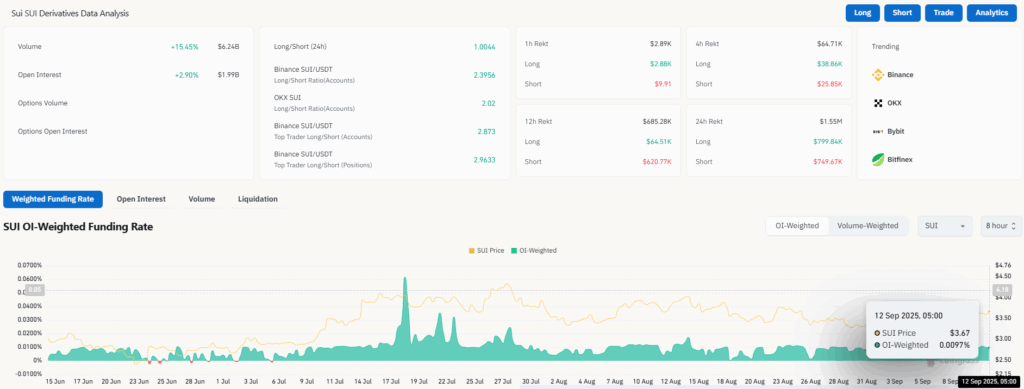Click the Long button

click(862, 13)
